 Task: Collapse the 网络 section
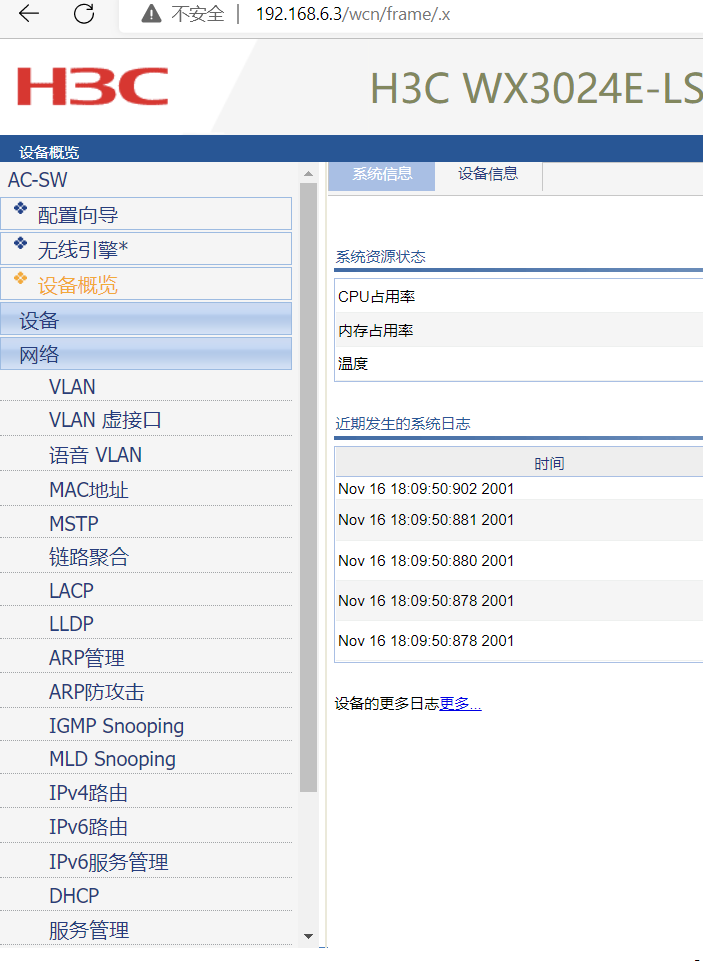146,354
